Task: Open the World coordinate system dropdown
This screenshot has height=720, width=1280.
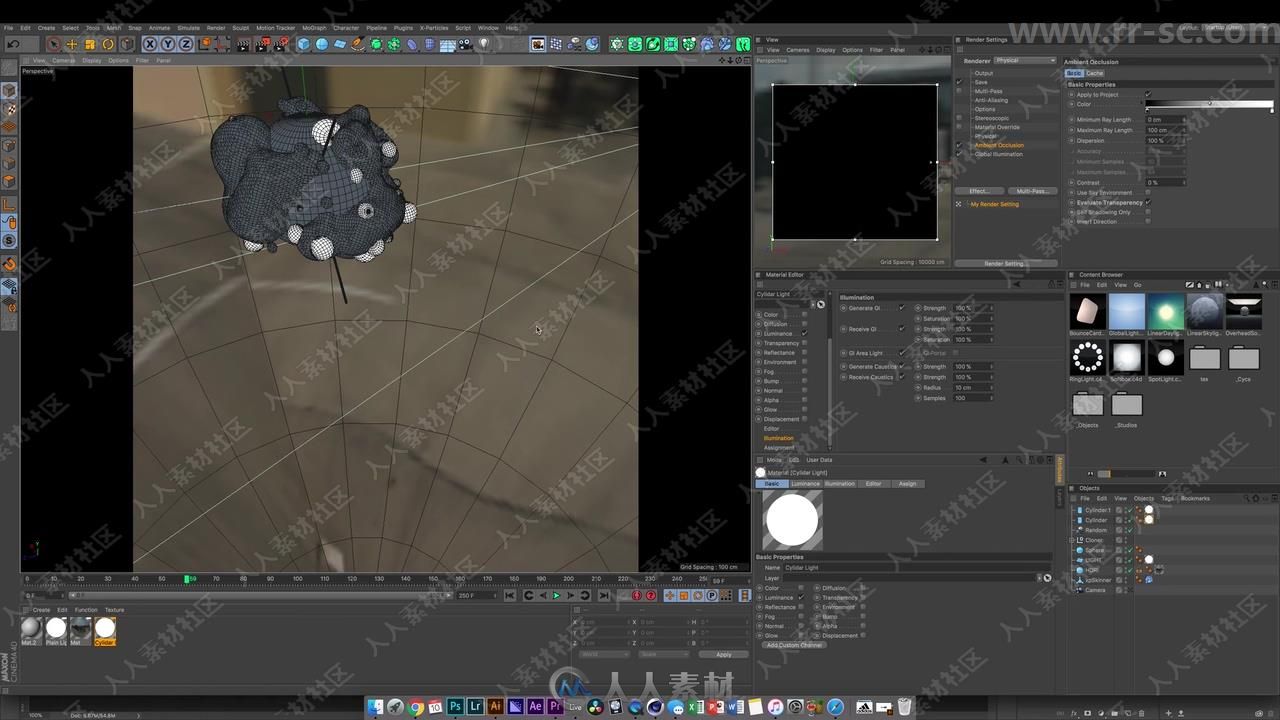Action: pos(604,654)
